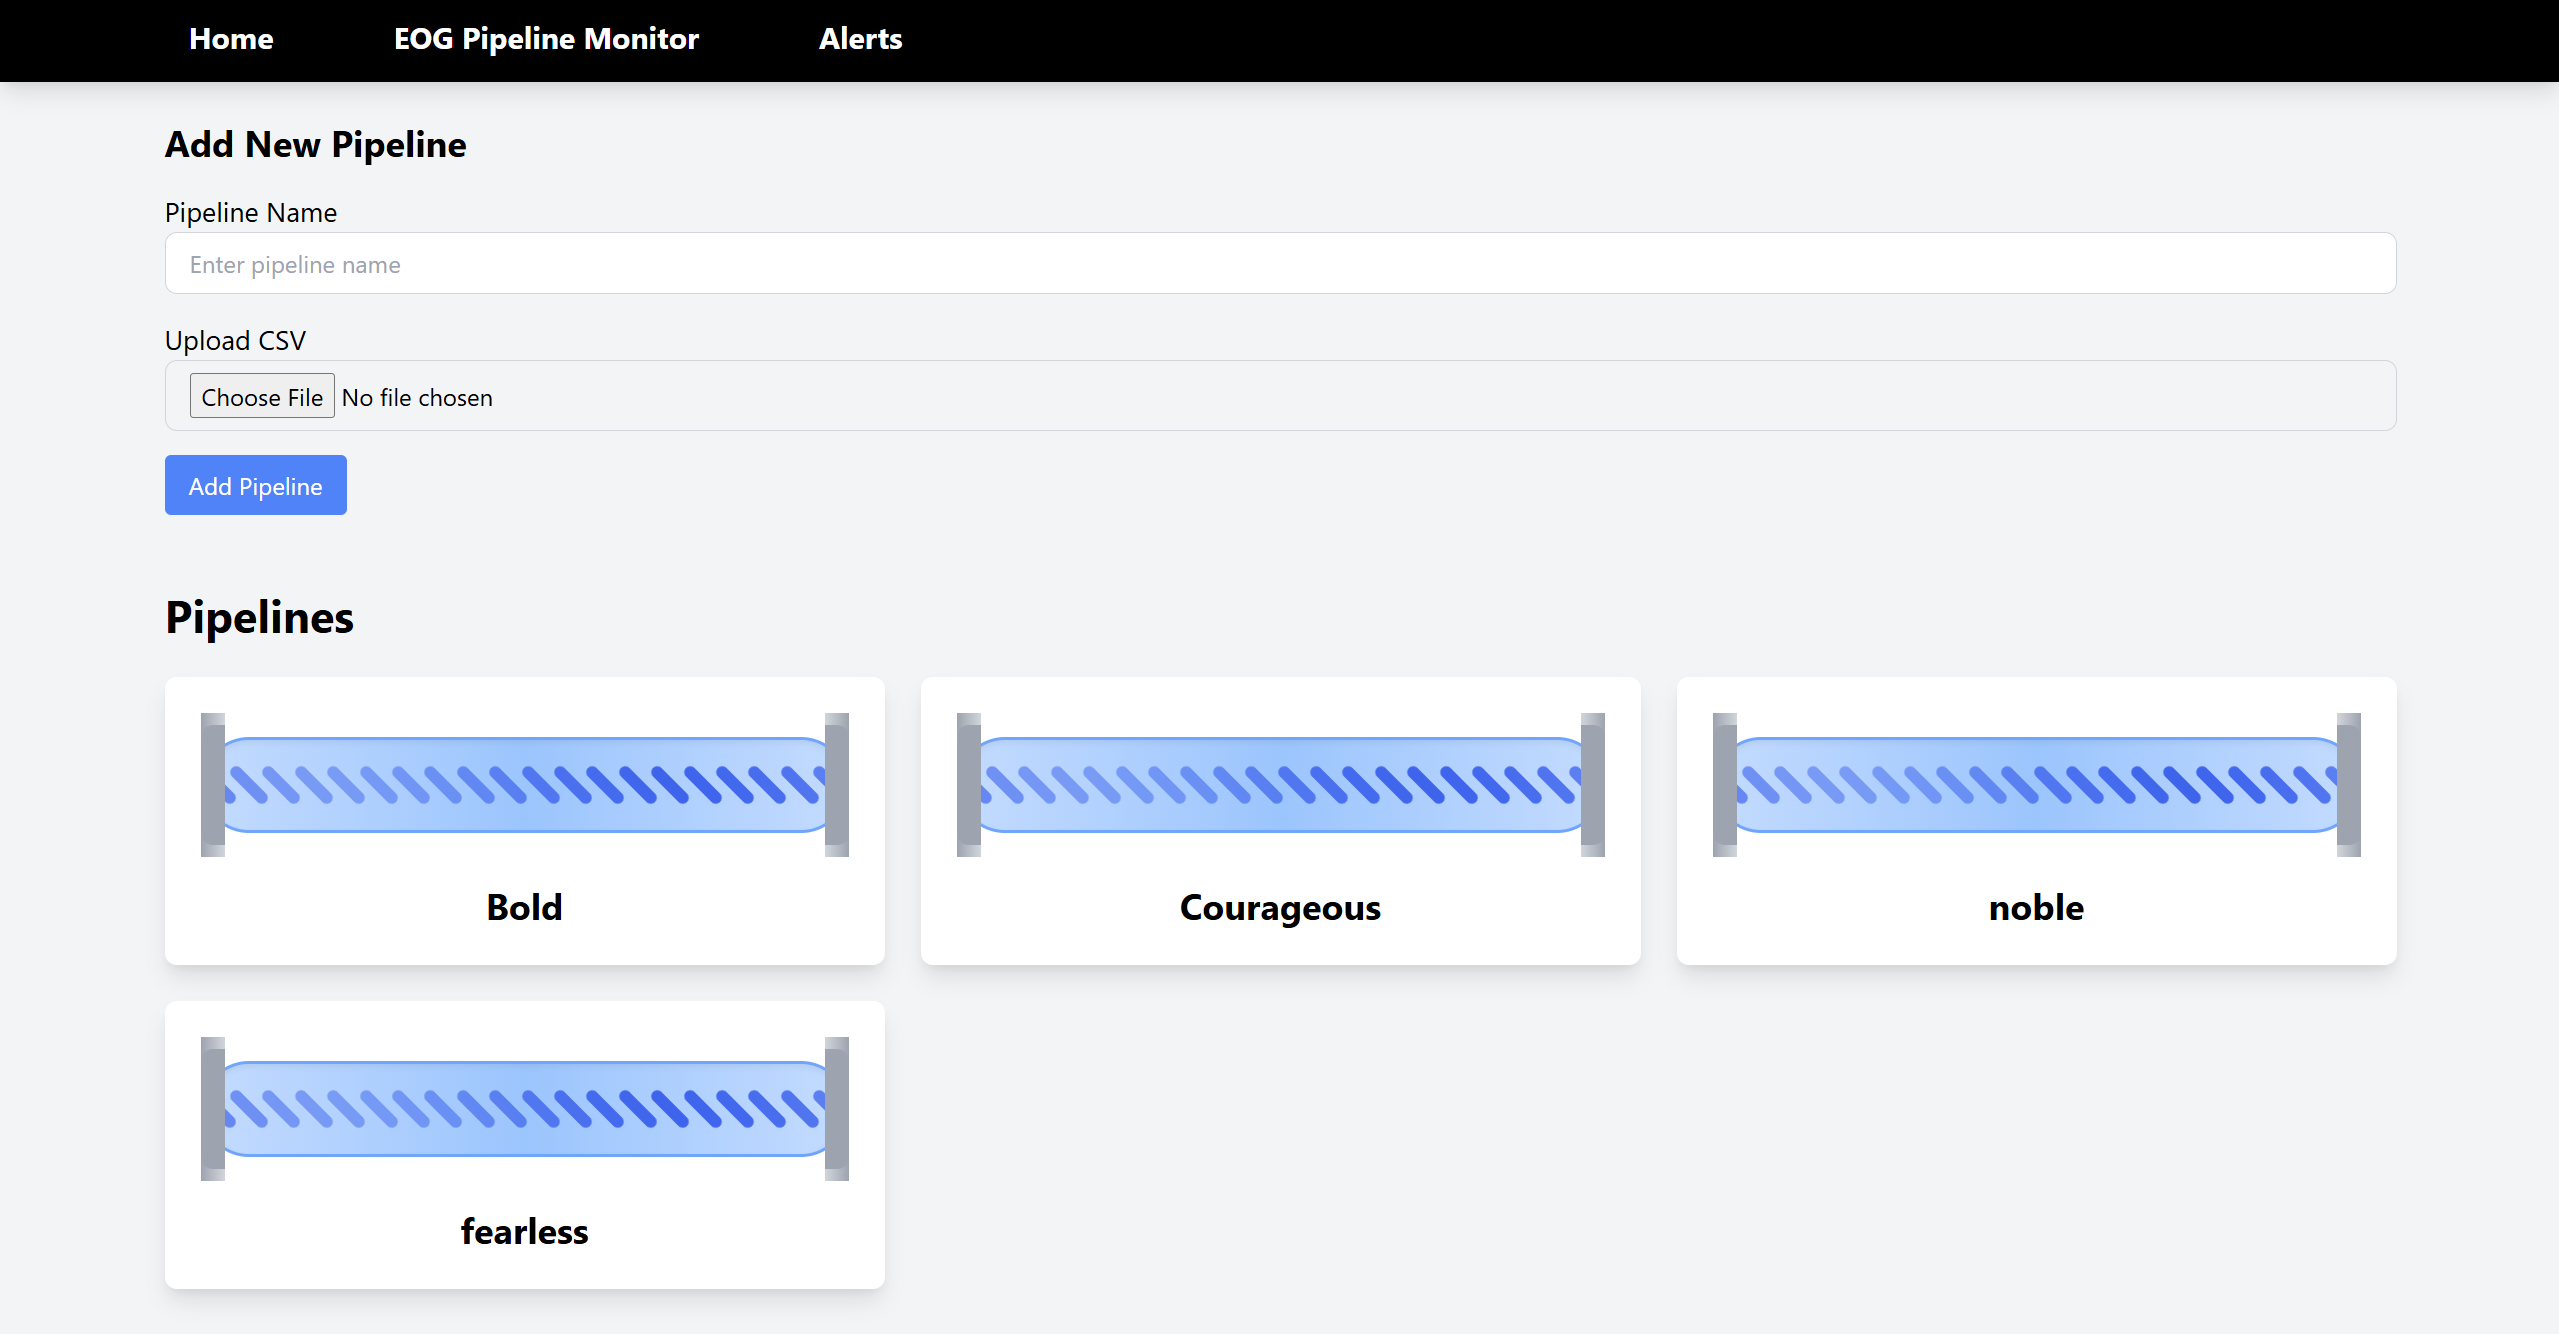Select the Courageous pipeline title

(x=1280, y=908)
